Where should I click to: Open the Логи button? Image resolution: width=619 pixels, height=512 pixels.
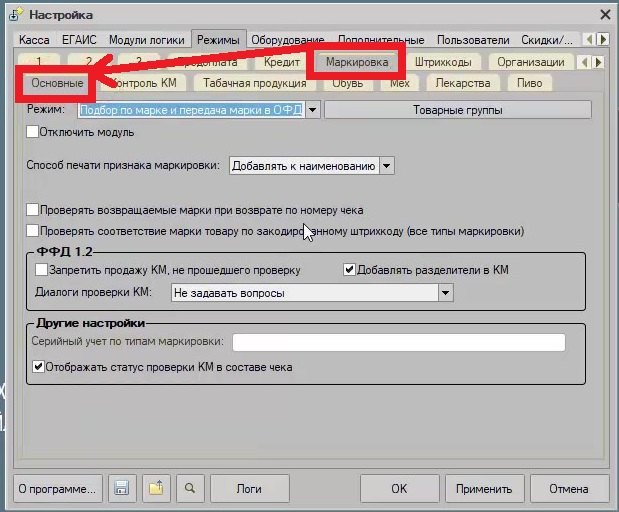(249, 488)
